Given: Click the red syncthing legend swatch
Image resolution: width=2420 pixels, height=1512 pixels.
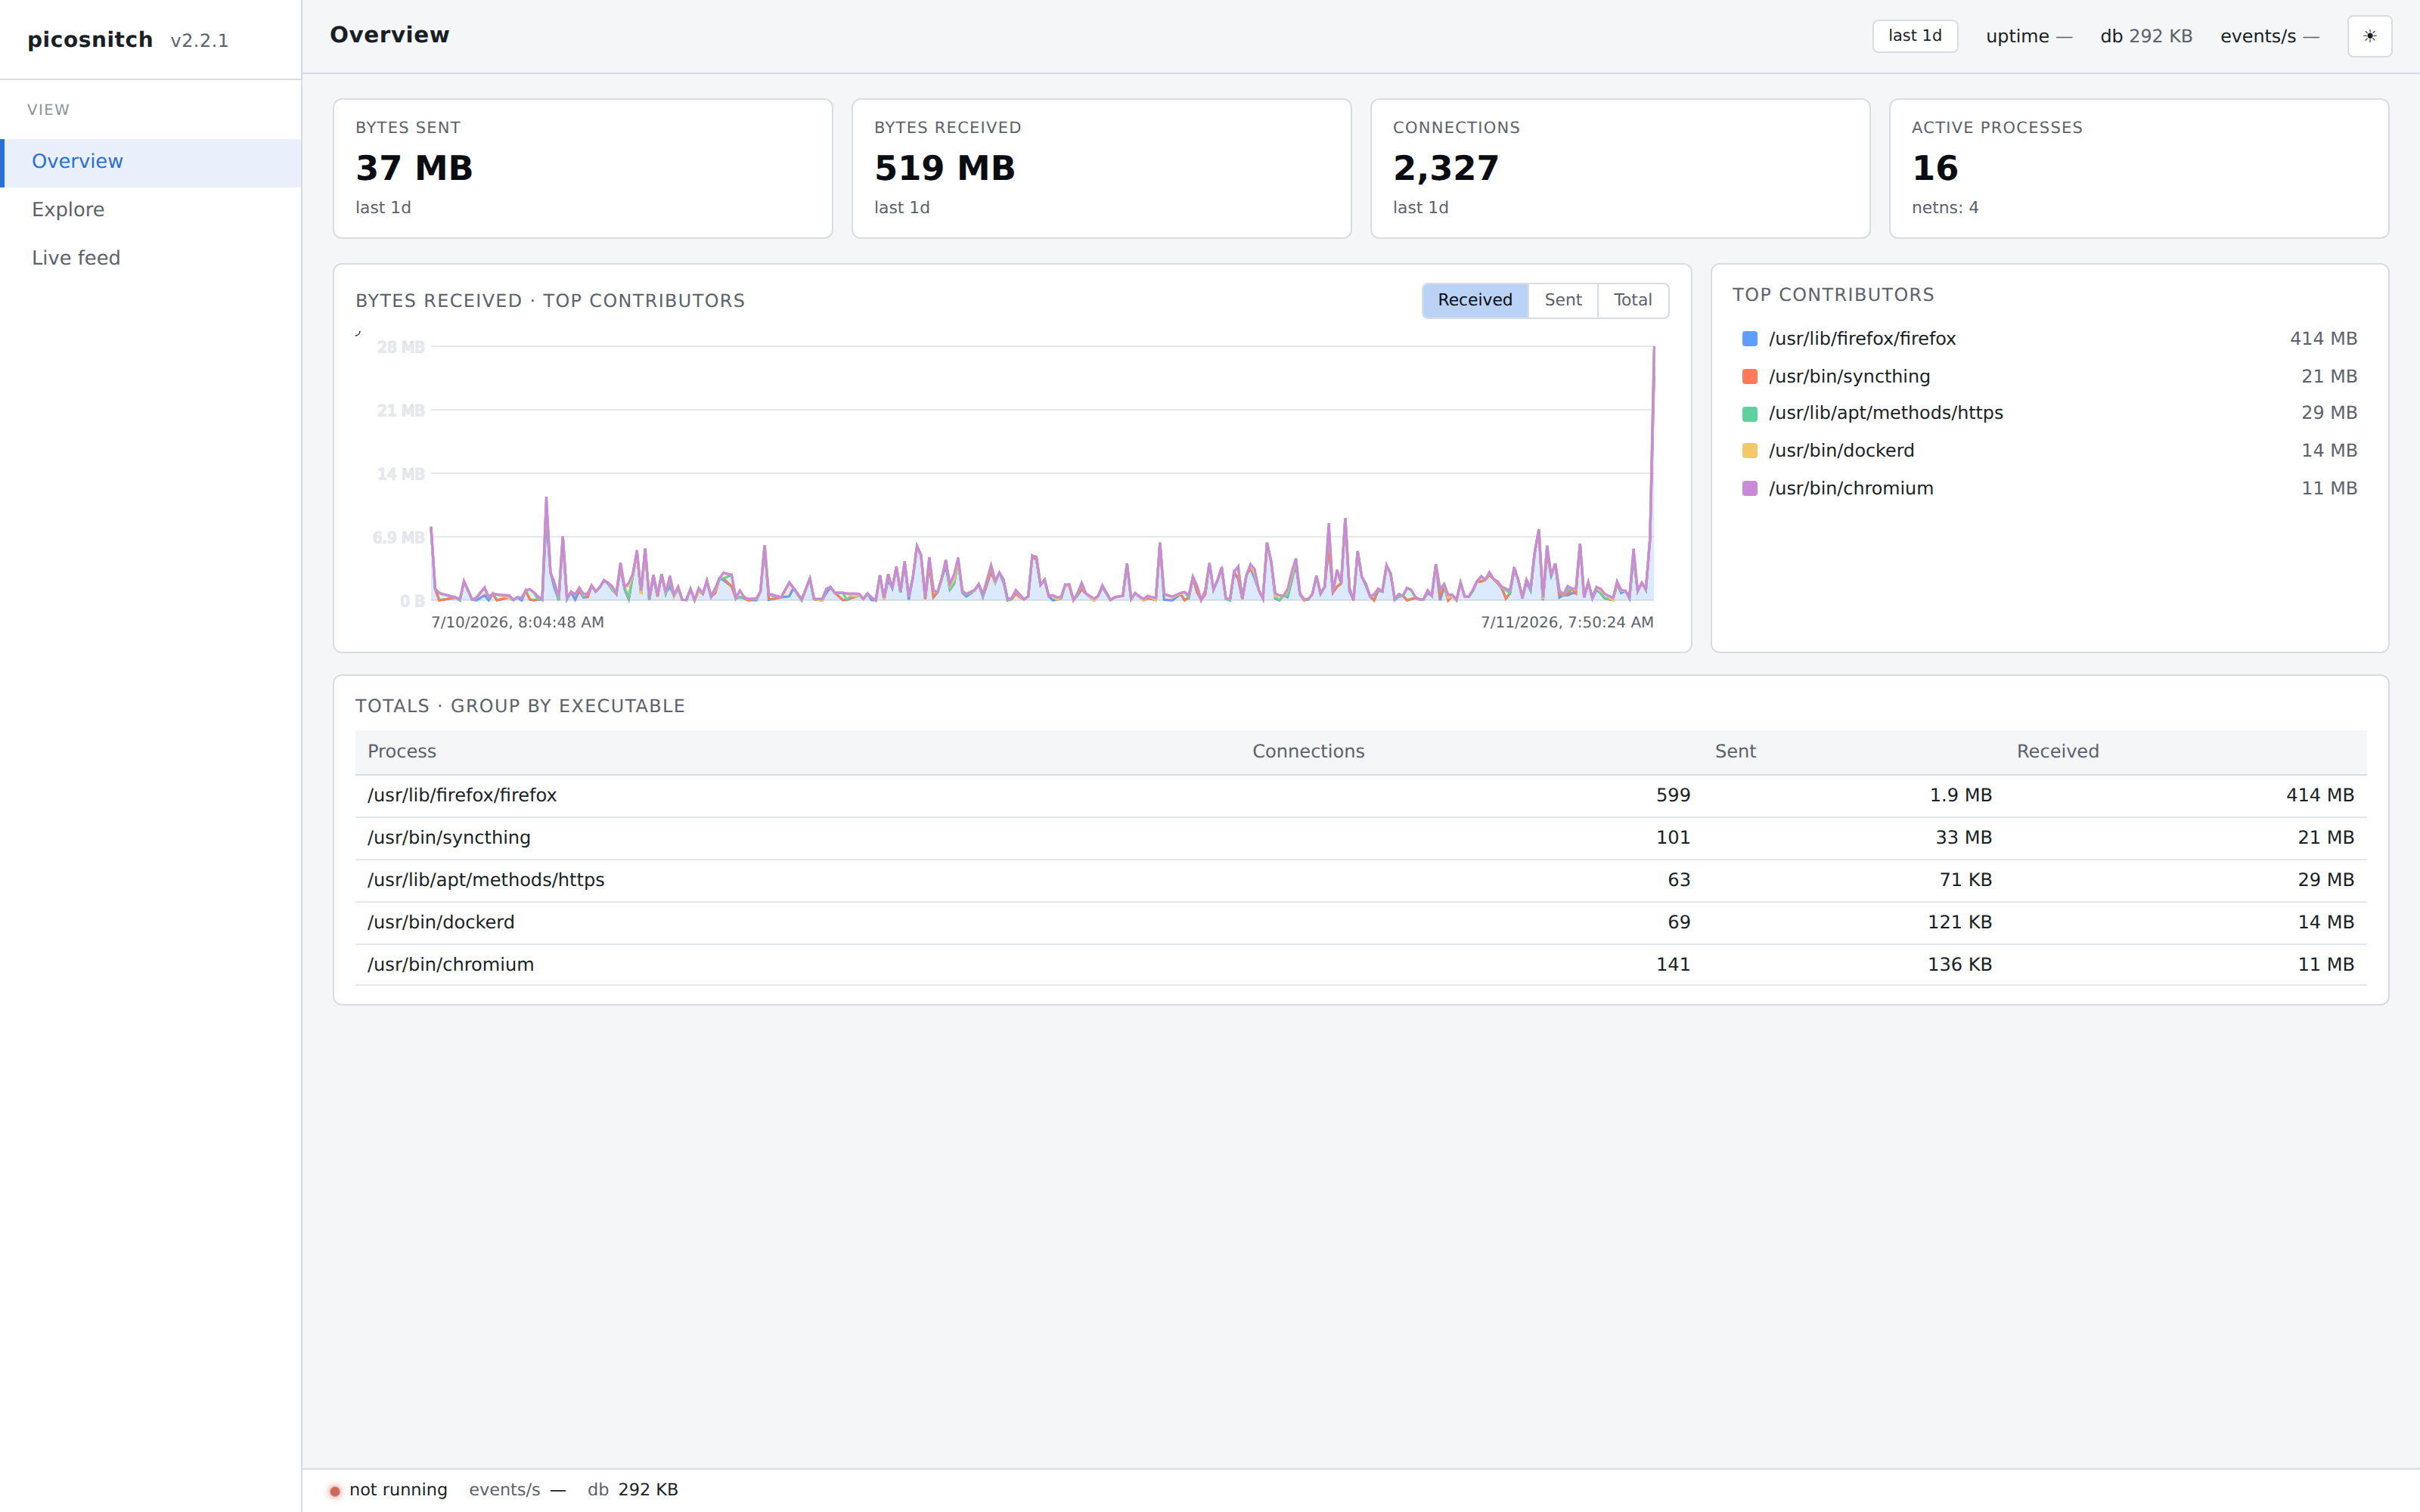Looking at the screenshot, I should pyautogui.click(x=1749, y=377).
